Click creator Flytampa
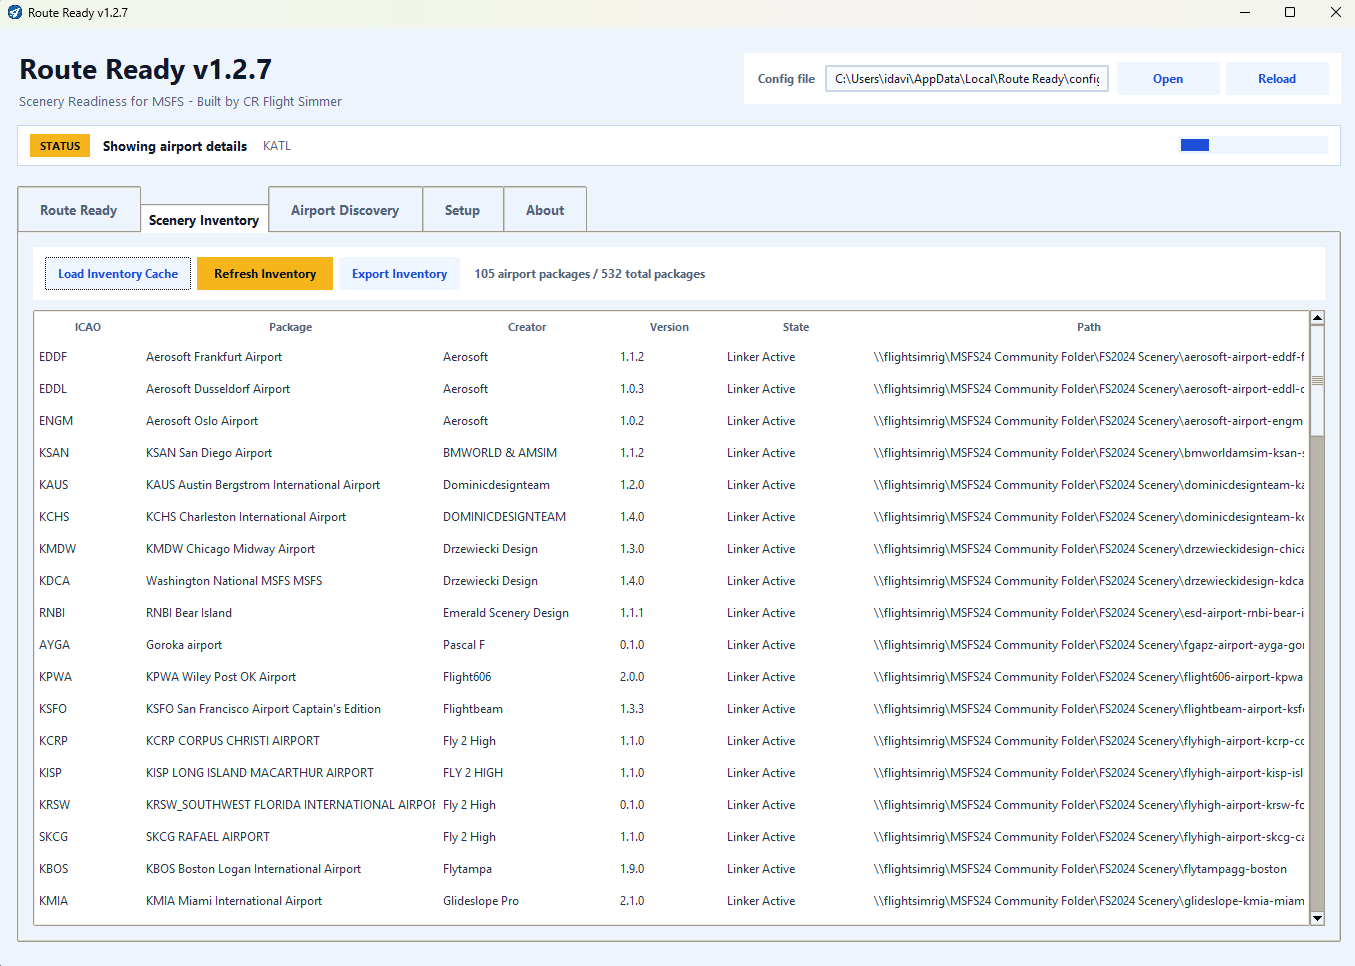 coord(467,869)
